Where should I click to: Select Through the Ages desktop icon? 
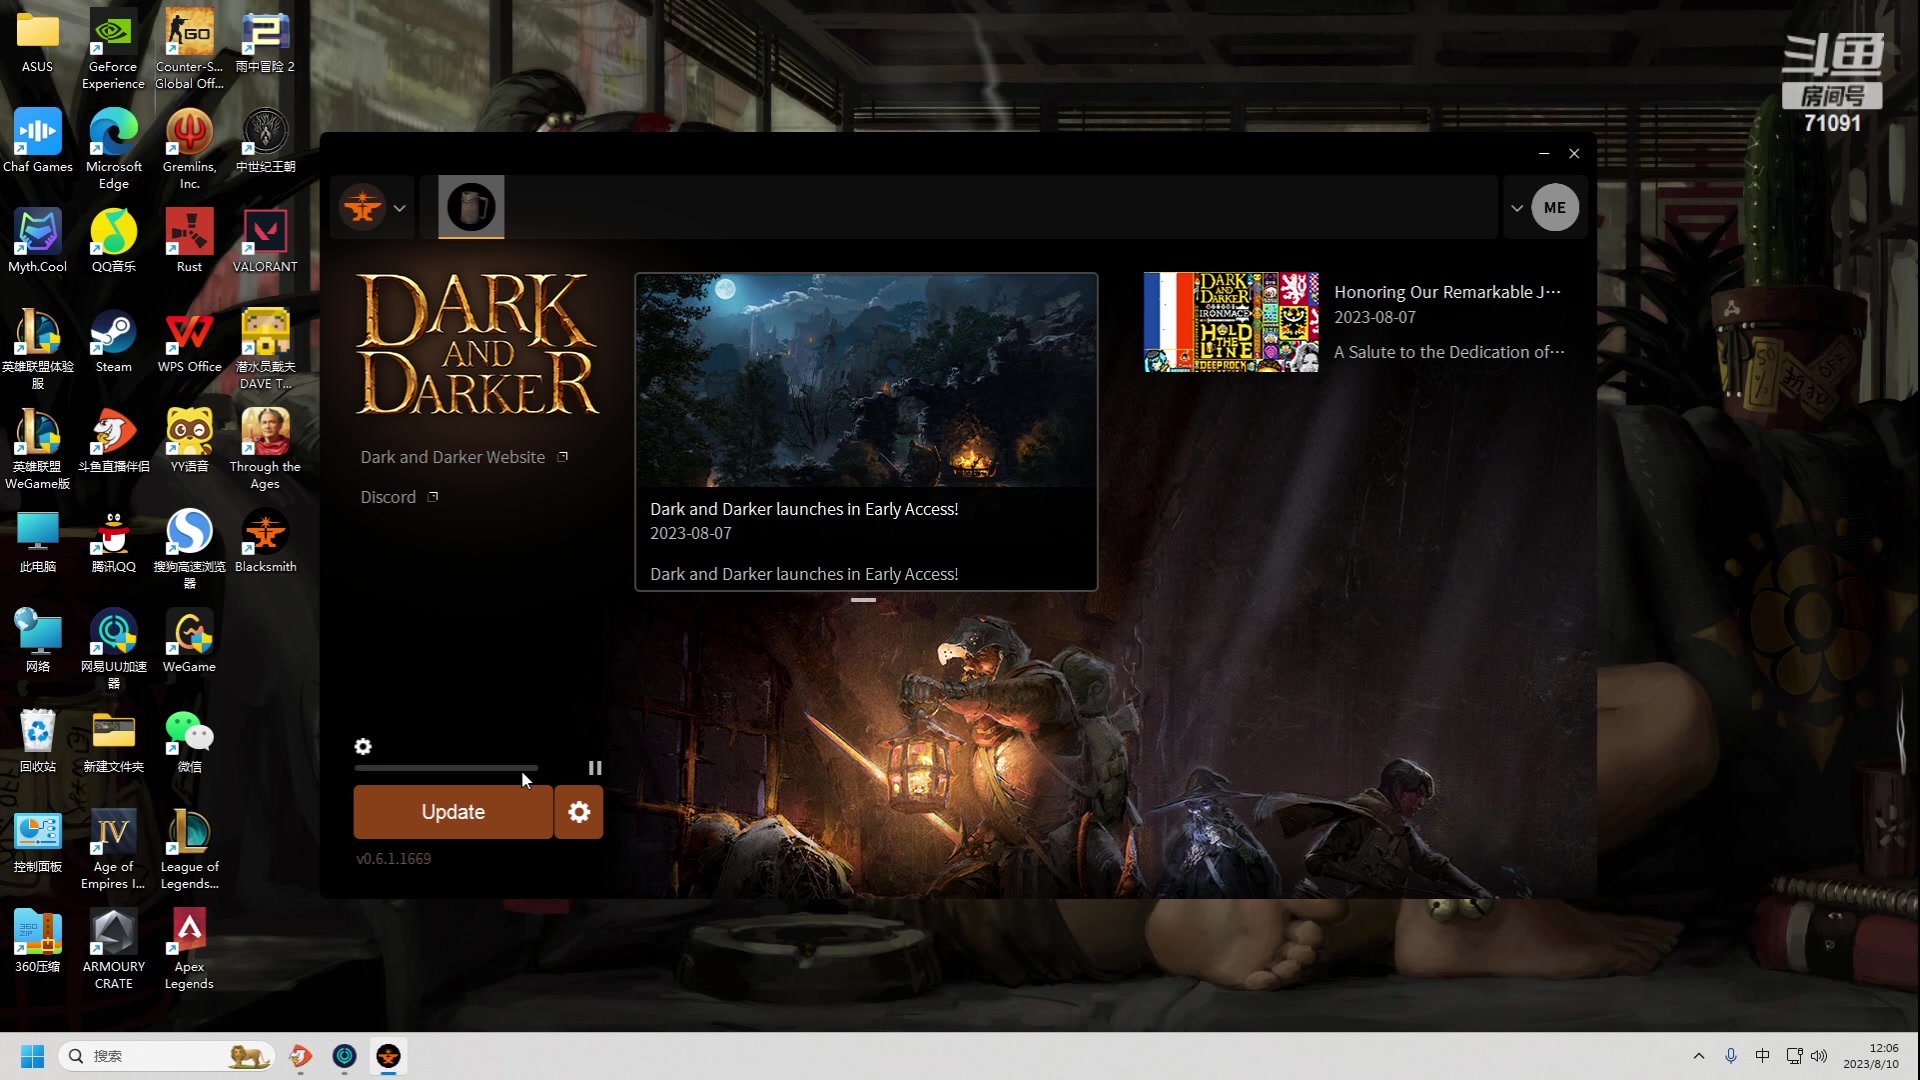[x=265, y=450]
